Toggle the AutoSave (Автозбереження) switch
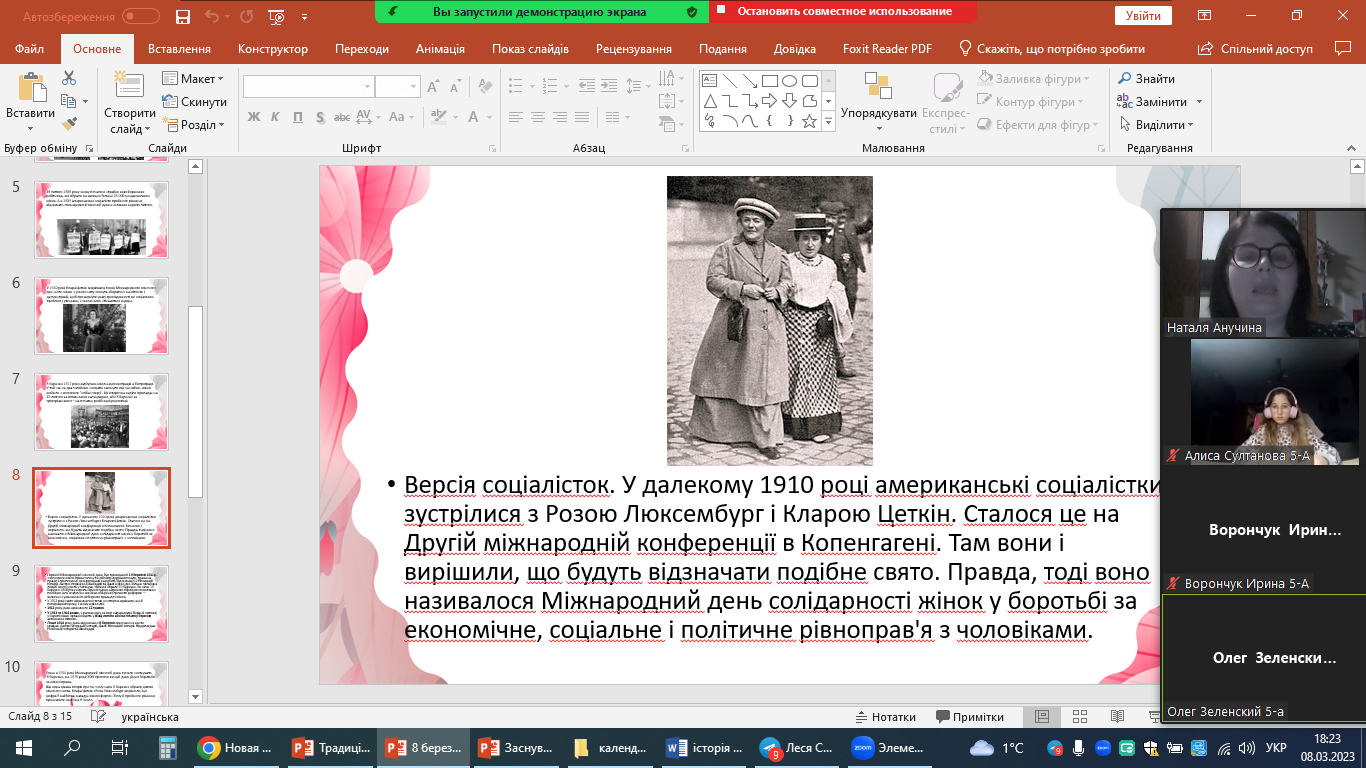This screenshot has height=768, width=1366. pos(141,16)
